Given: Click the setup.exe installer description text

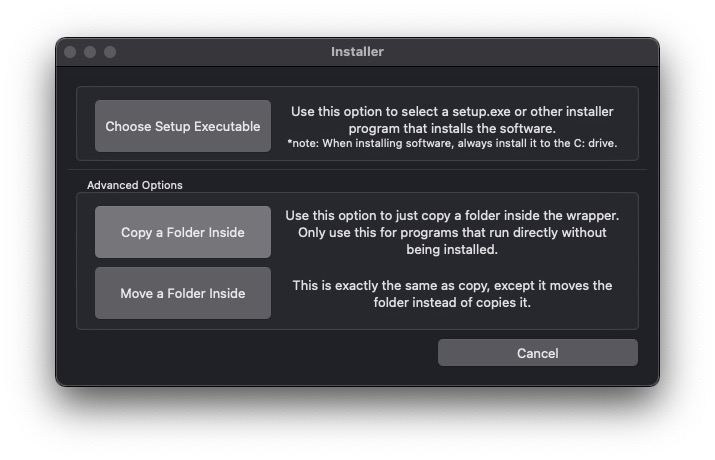Looking at the screenshot, I should 452,120.
